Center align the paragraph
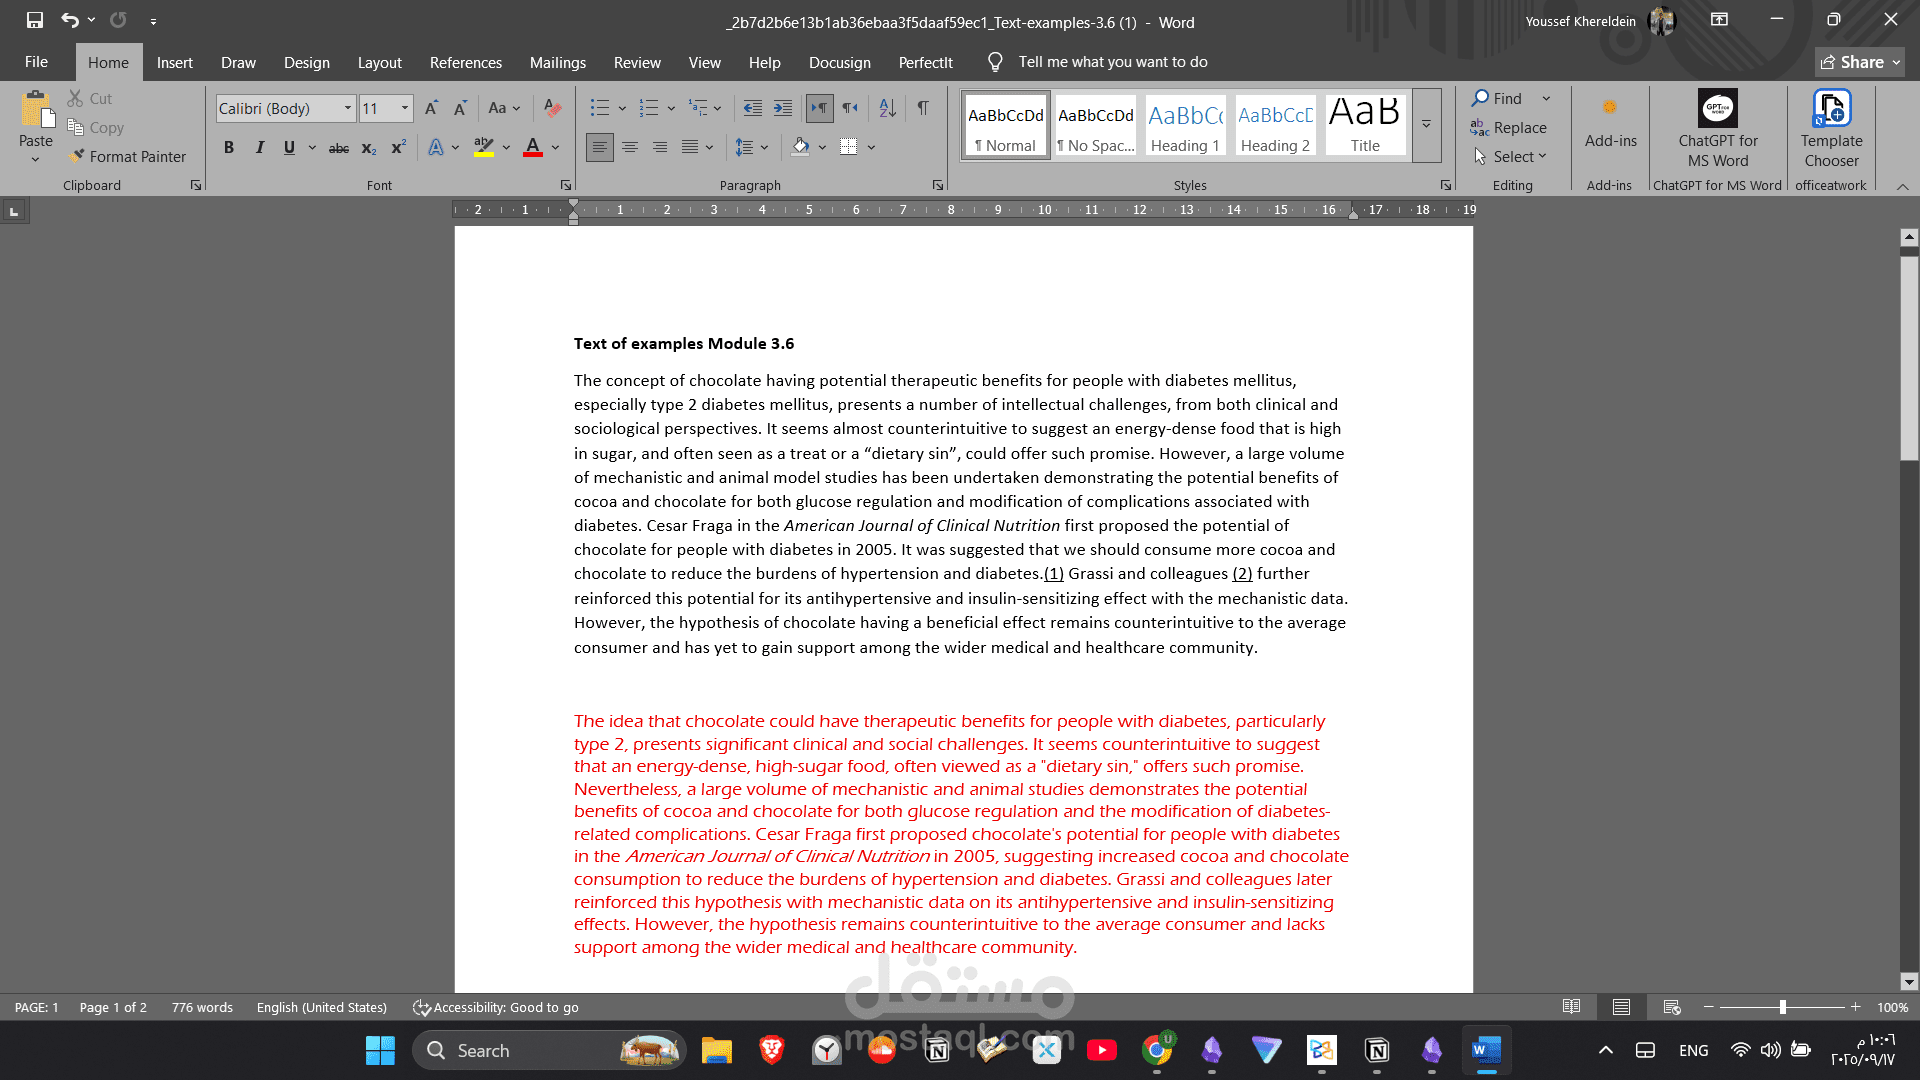 coord(630,147)
